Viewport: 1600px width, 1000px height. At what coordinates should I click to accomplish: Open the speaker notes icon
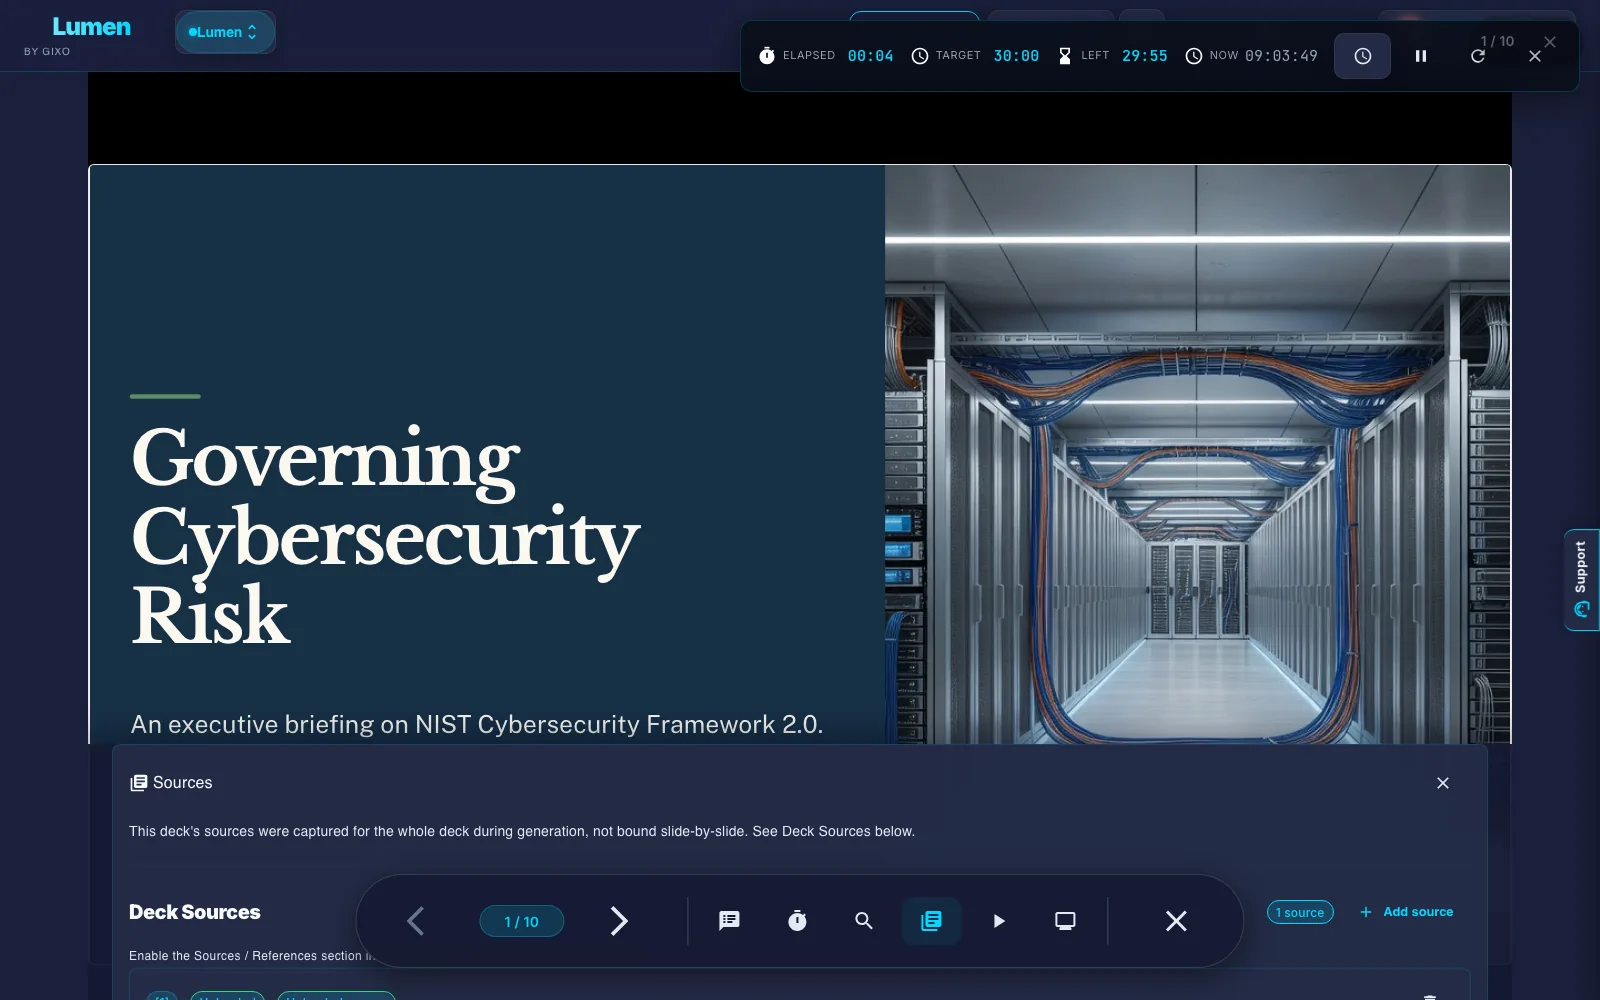pyautogui.click(x=729, y=921)
